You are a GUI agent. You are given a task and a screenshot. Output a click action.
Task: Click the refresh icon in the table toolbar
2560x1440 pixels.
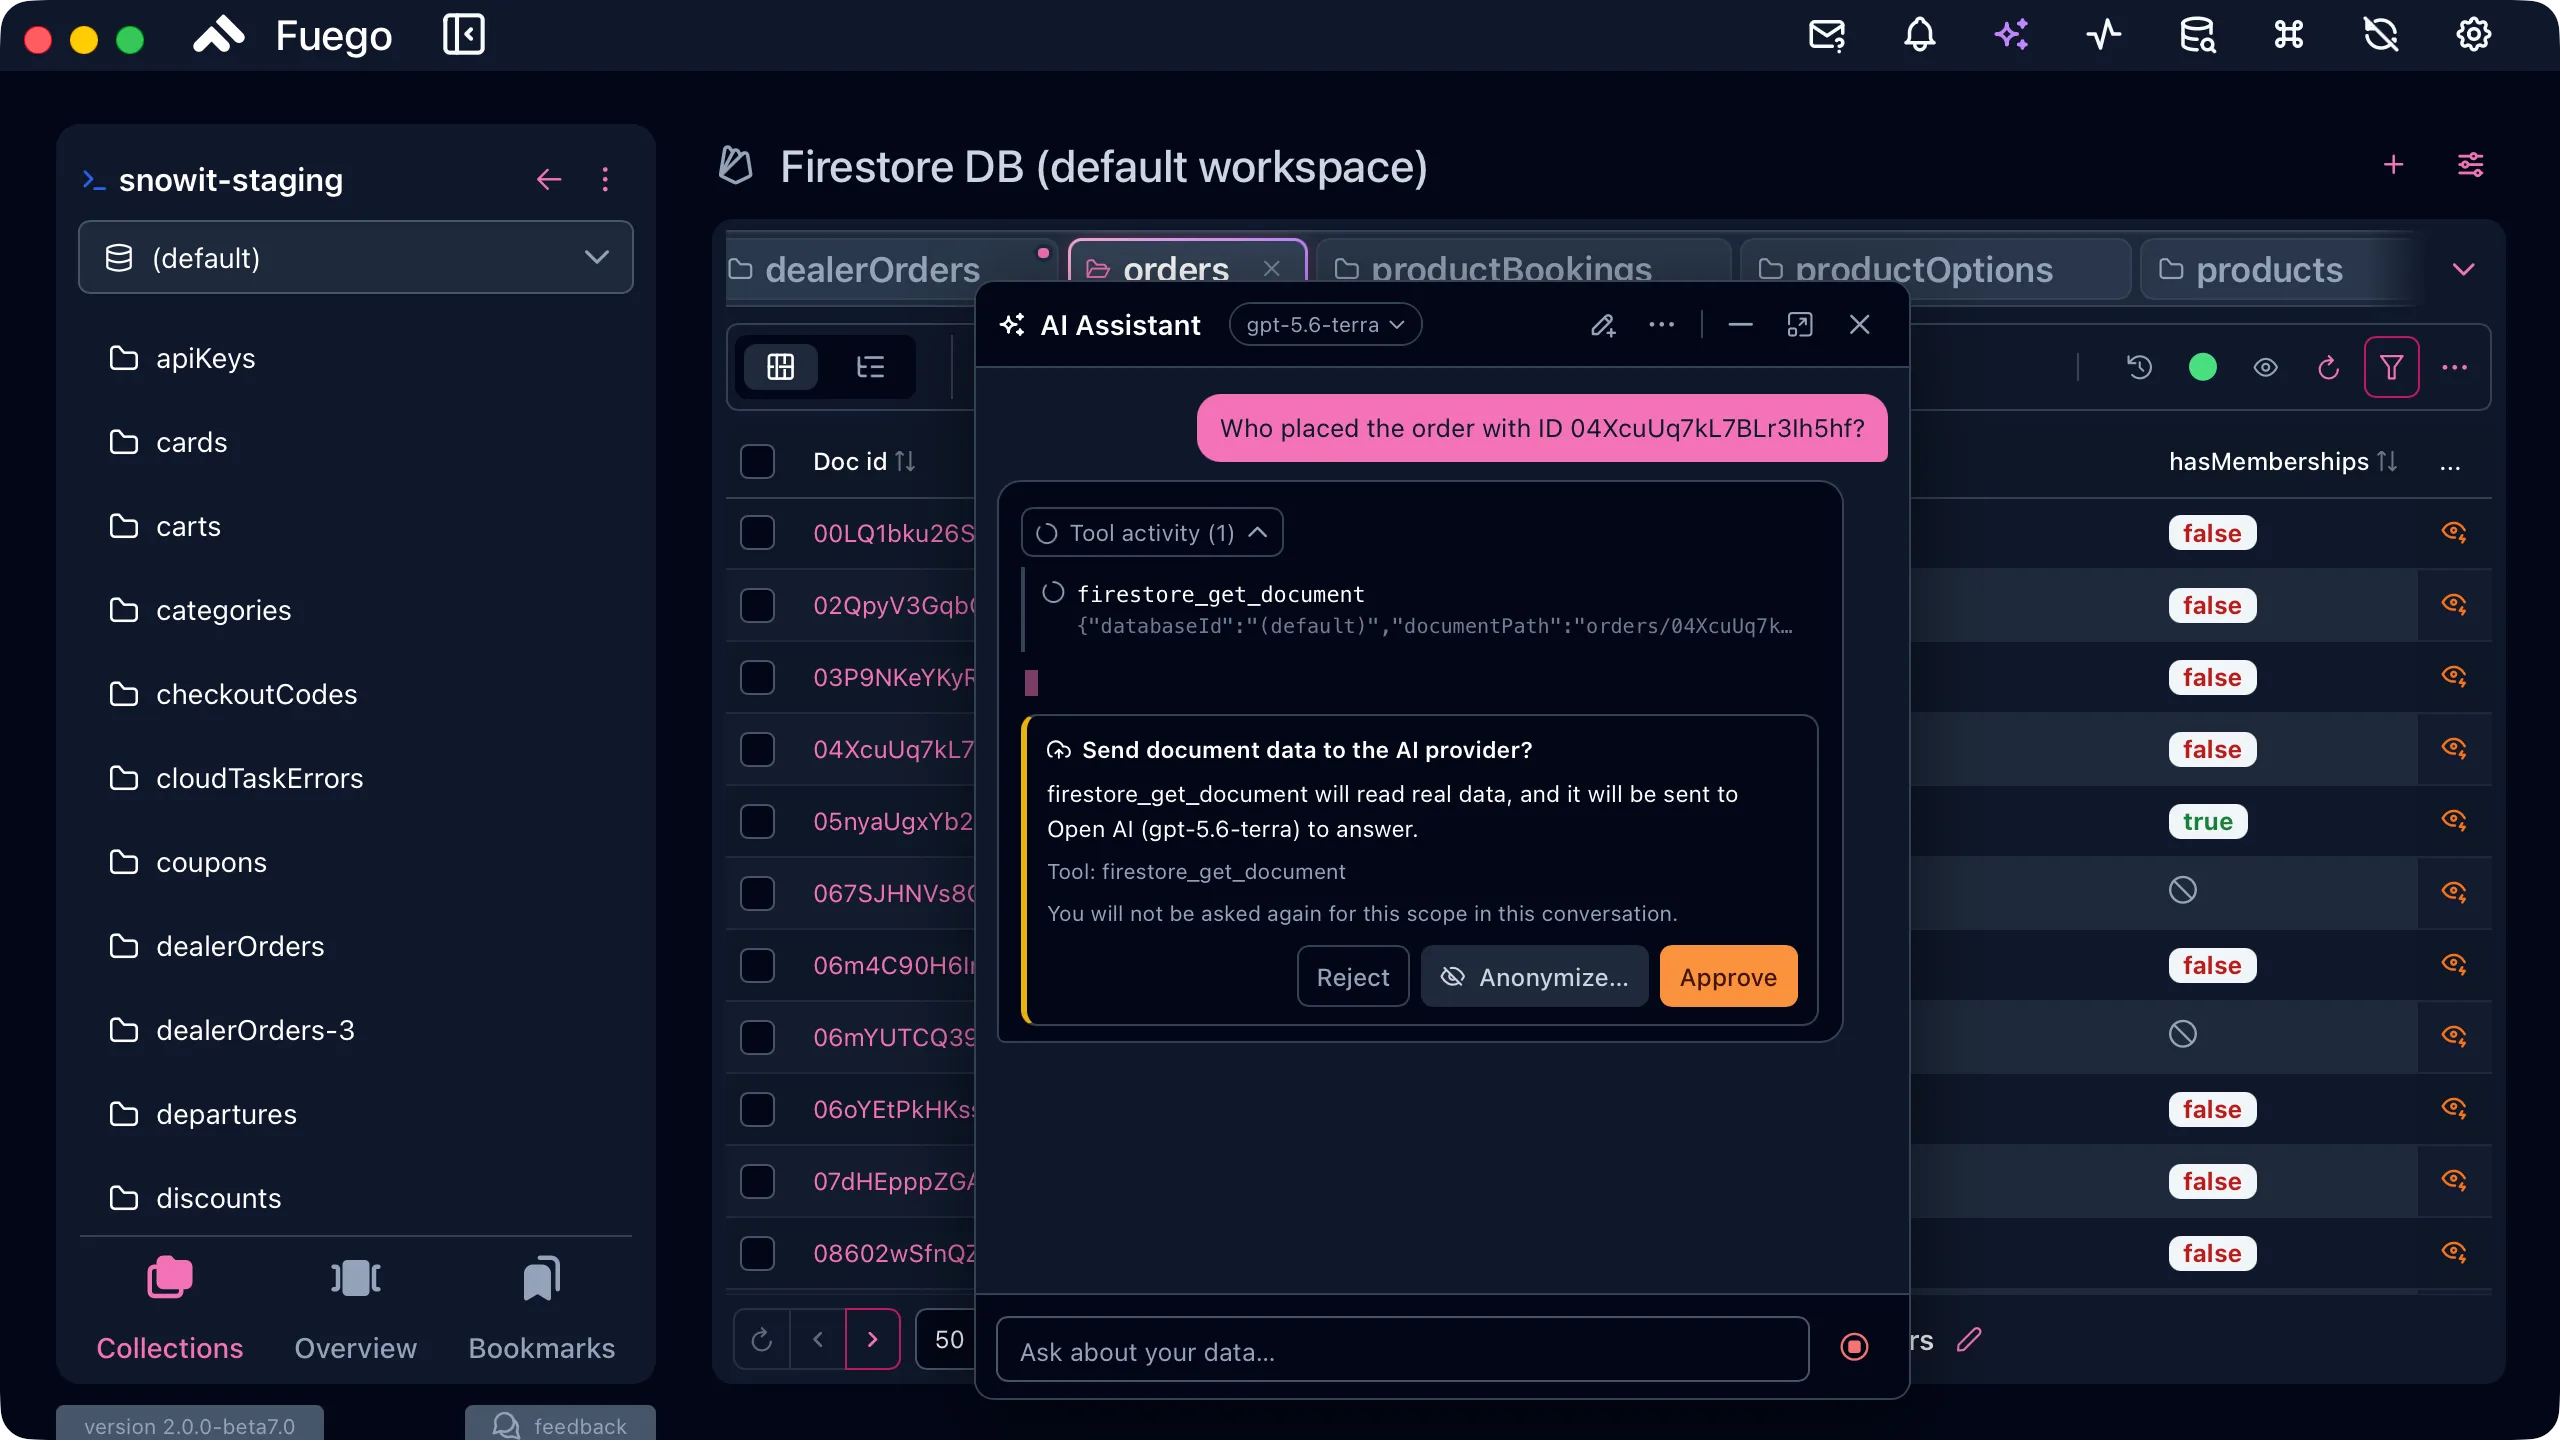[2329, 367]
